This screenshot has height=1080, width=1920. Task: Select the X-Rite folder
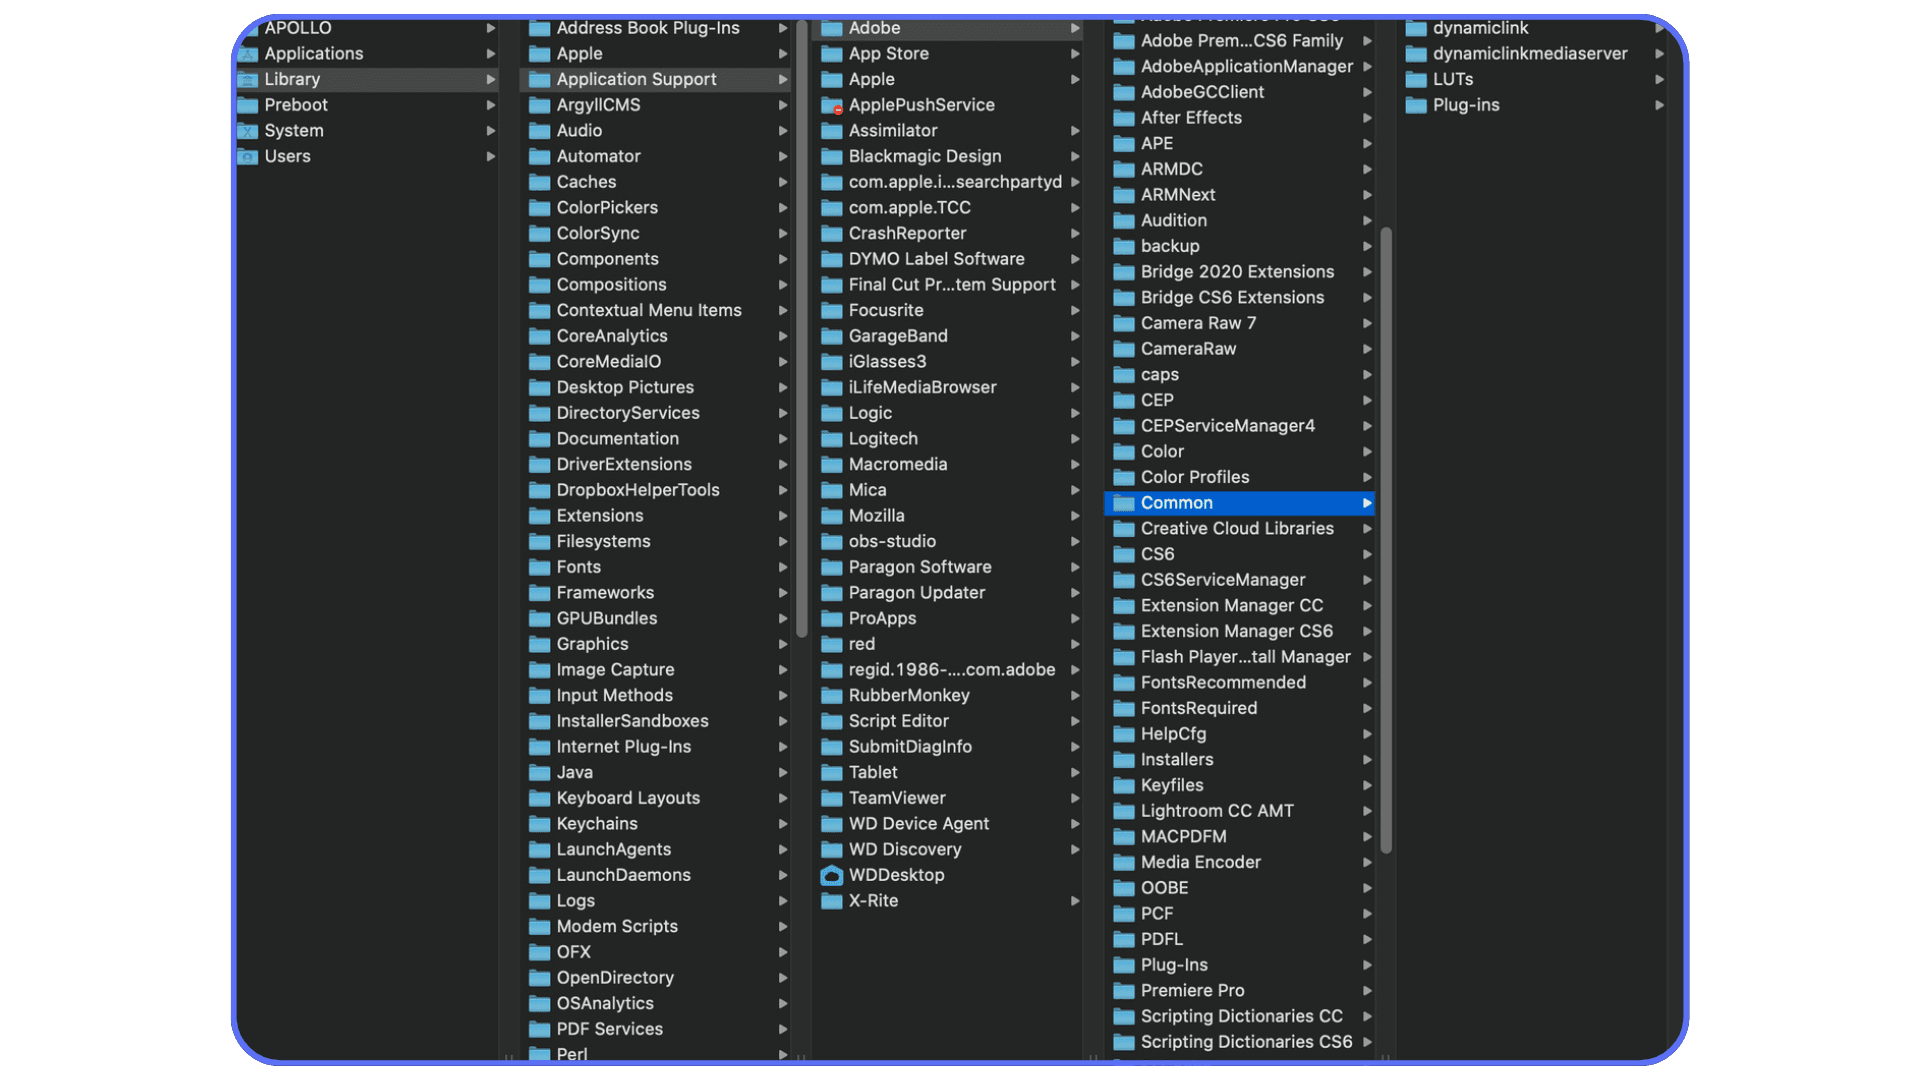point(875,901)
